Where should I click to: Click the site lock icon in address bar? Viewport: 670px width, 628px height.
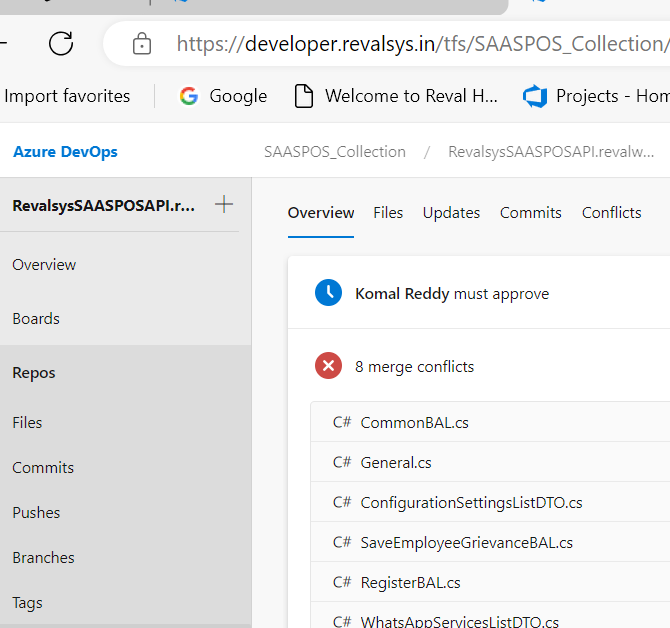pos(142,44)
